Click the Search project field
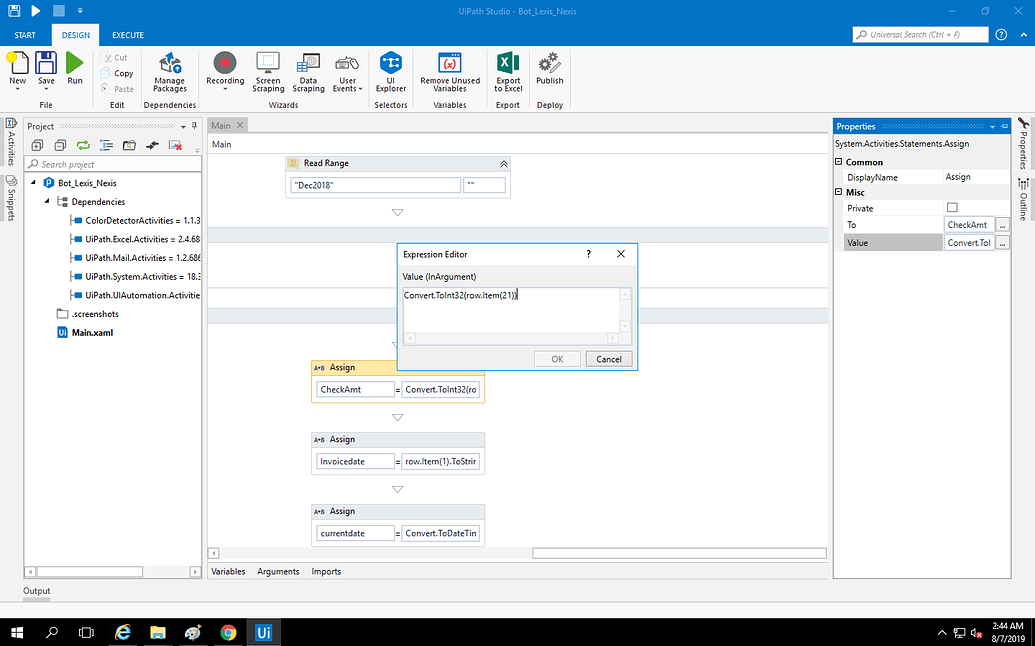The image size is (1035, 646). (x=110, y=164)
